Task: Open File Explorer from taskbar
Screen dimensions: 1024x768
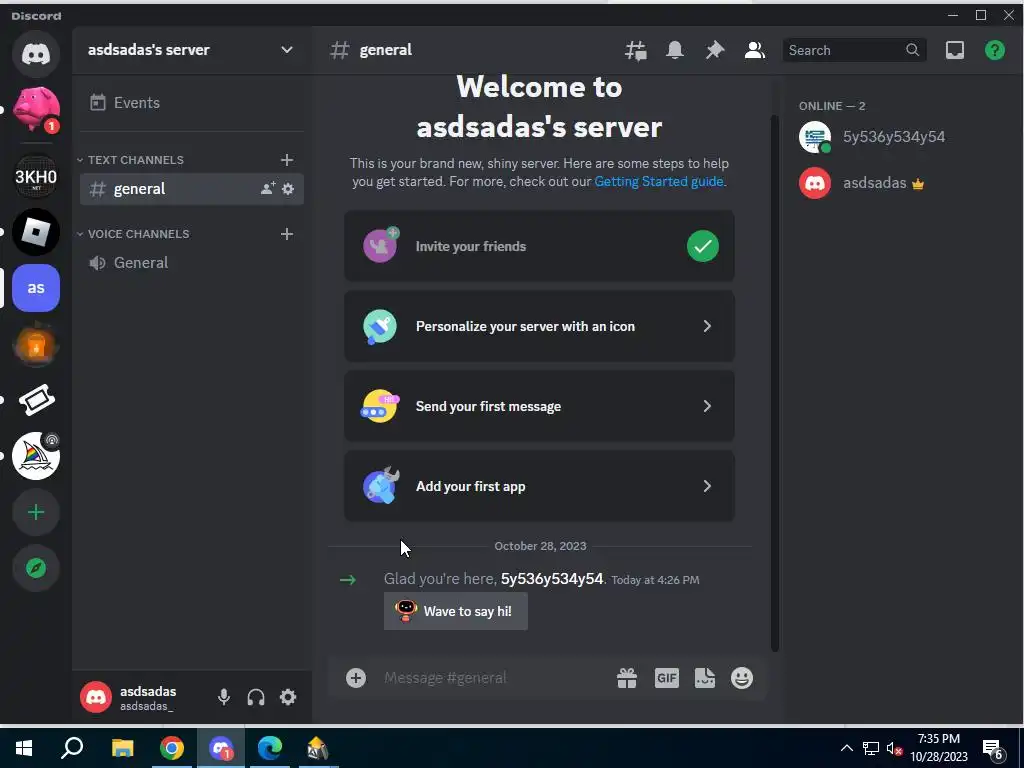Action: click(x=122, y=748)
